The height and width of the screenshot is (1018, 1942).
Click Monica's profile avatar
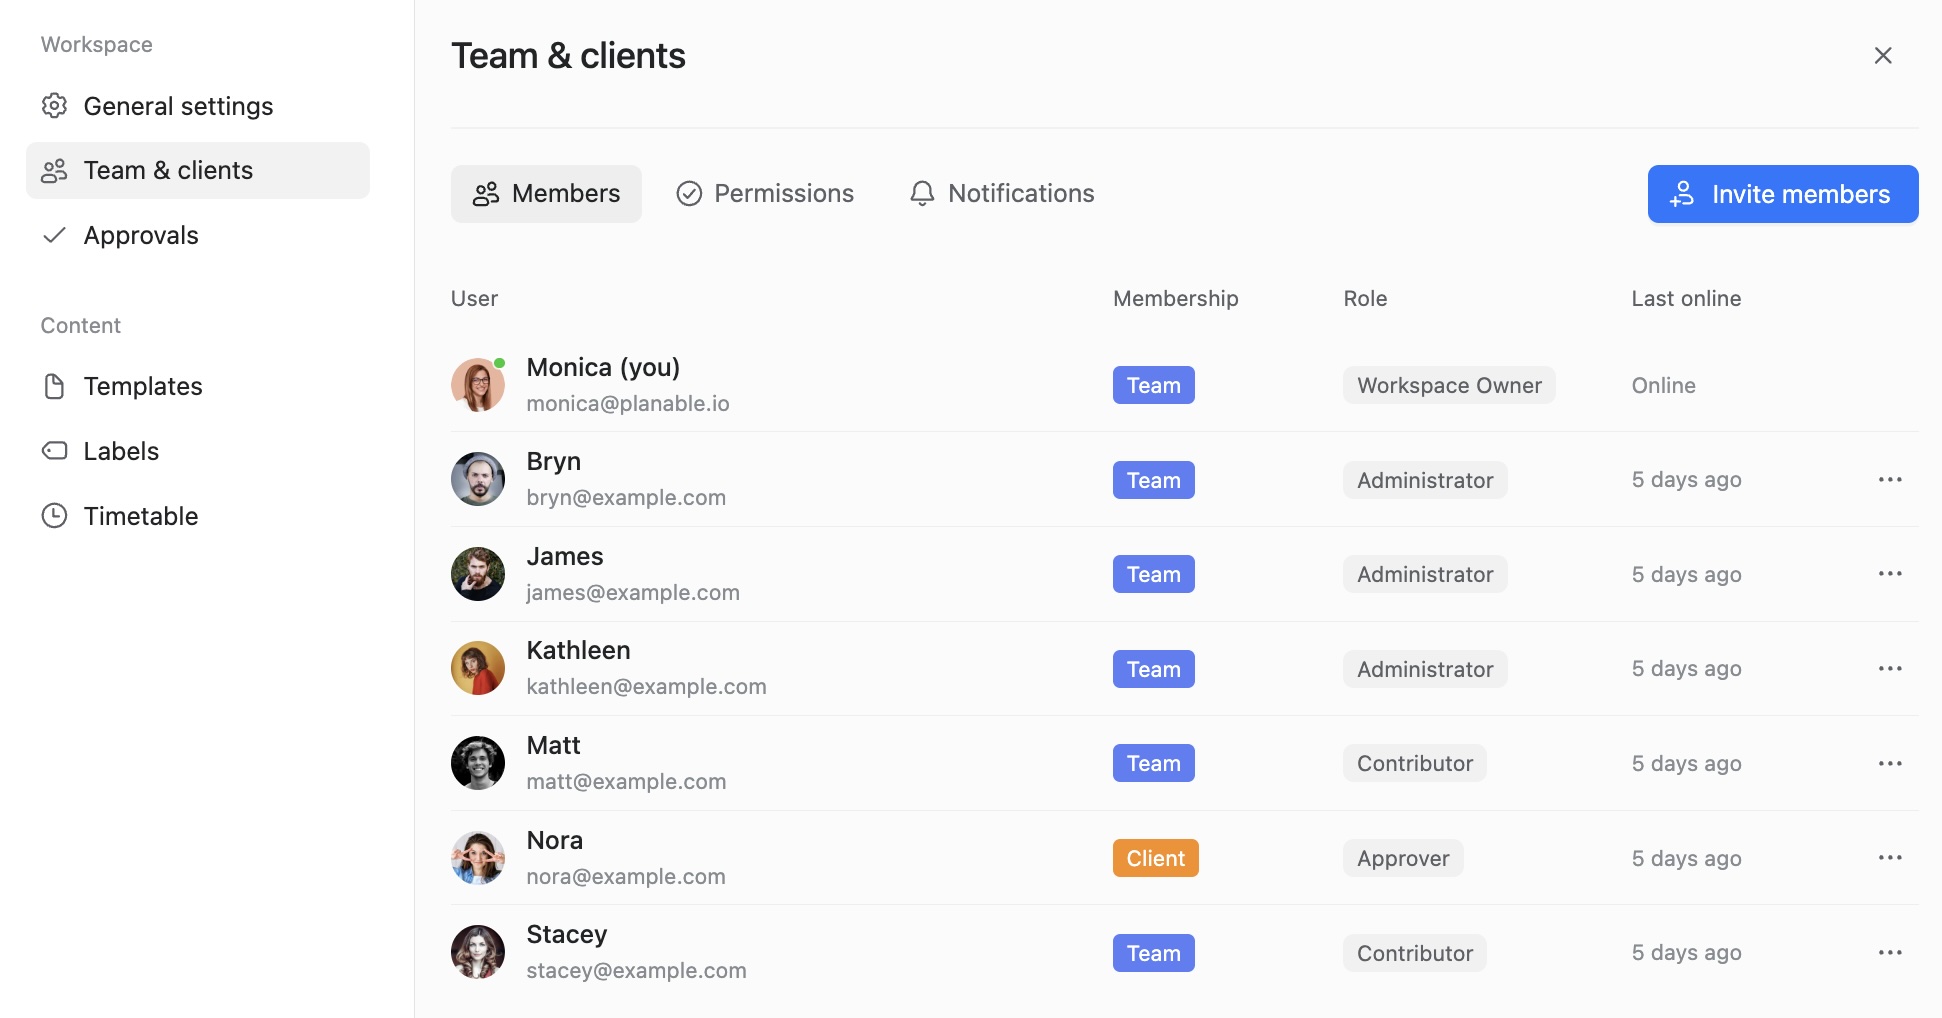[478, 385]
